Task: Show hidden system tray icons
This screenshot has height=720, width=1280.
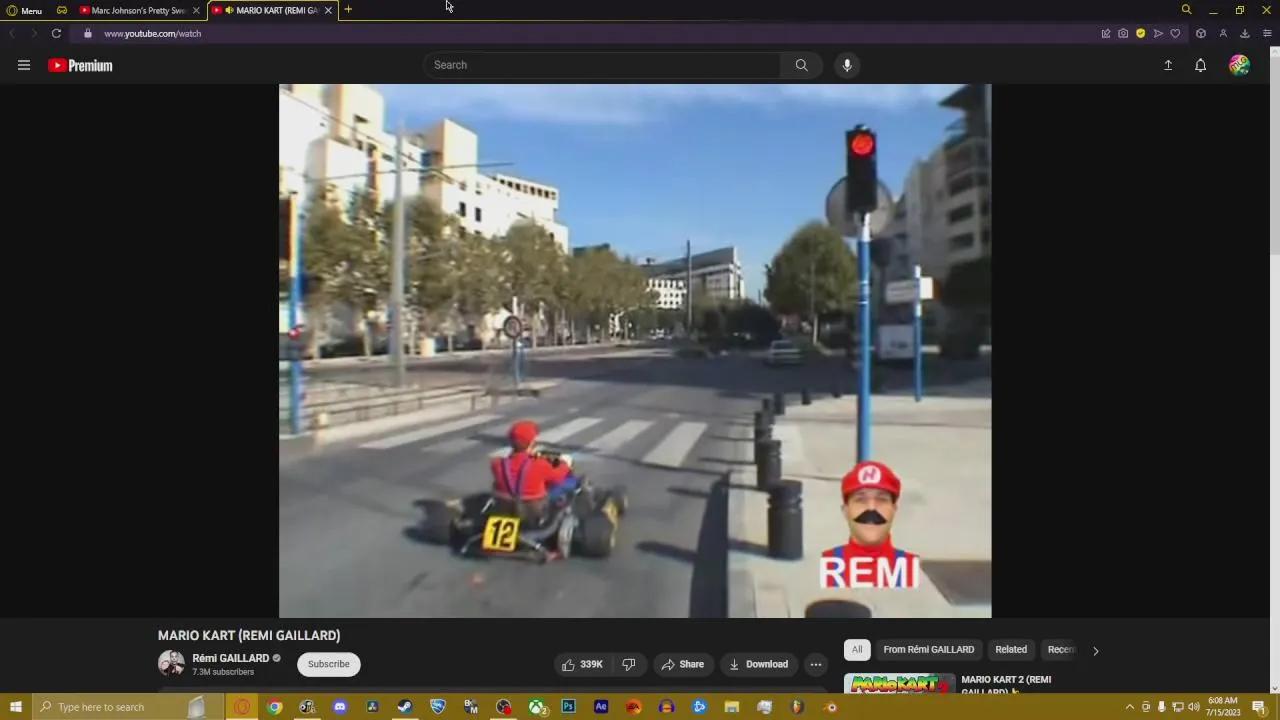Action: [x=1130, y=707]
